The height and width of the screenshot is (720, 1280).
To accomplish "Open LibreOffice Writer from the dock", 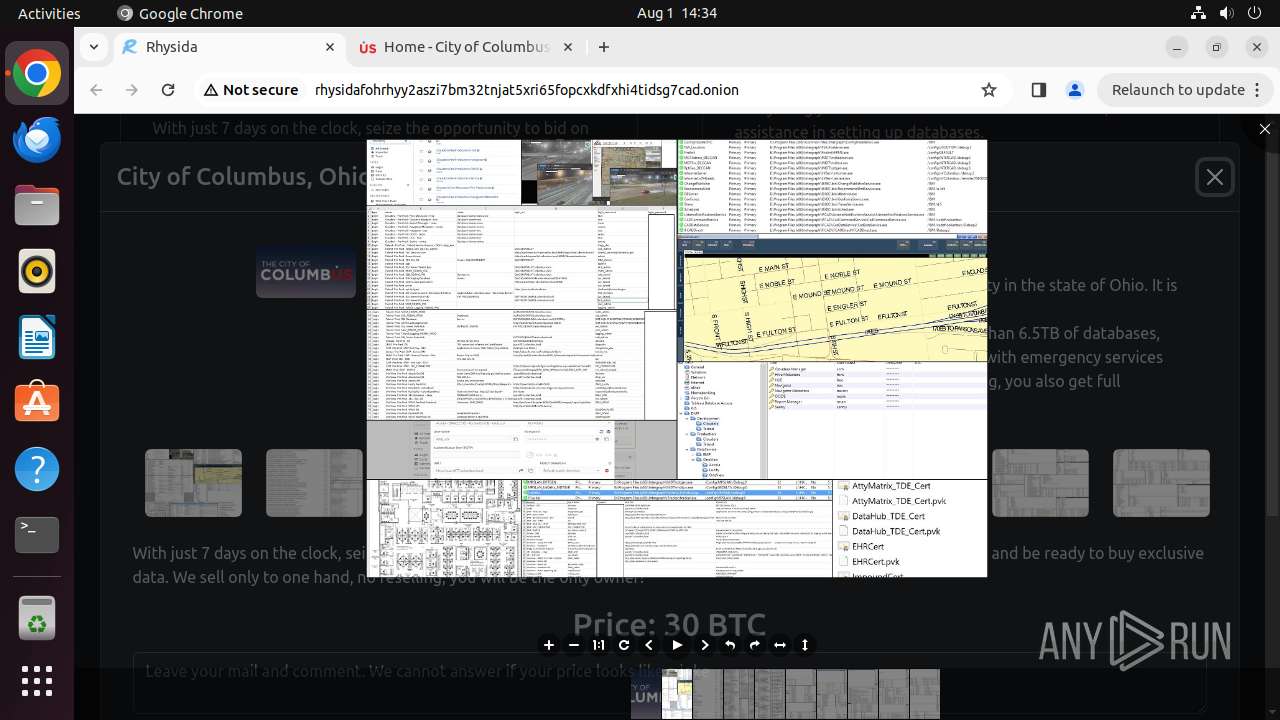I will tap(37, 338).
